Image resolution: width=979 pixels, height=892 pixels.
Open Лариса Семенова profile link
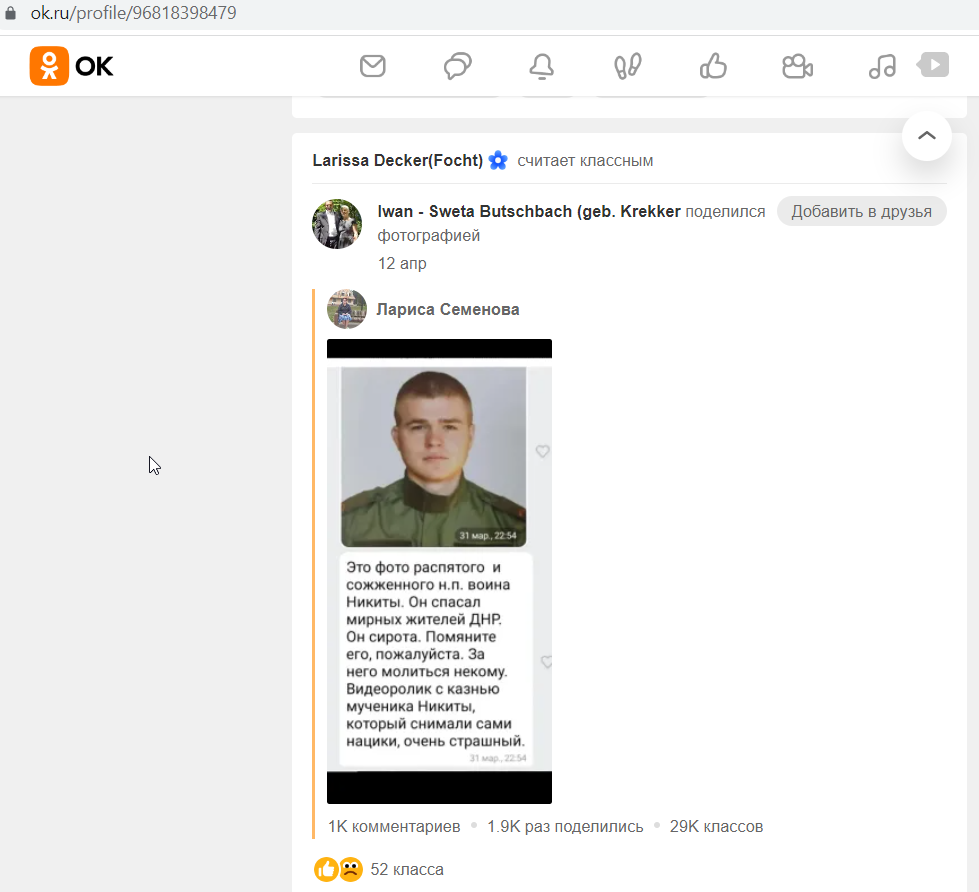point(448,310)
